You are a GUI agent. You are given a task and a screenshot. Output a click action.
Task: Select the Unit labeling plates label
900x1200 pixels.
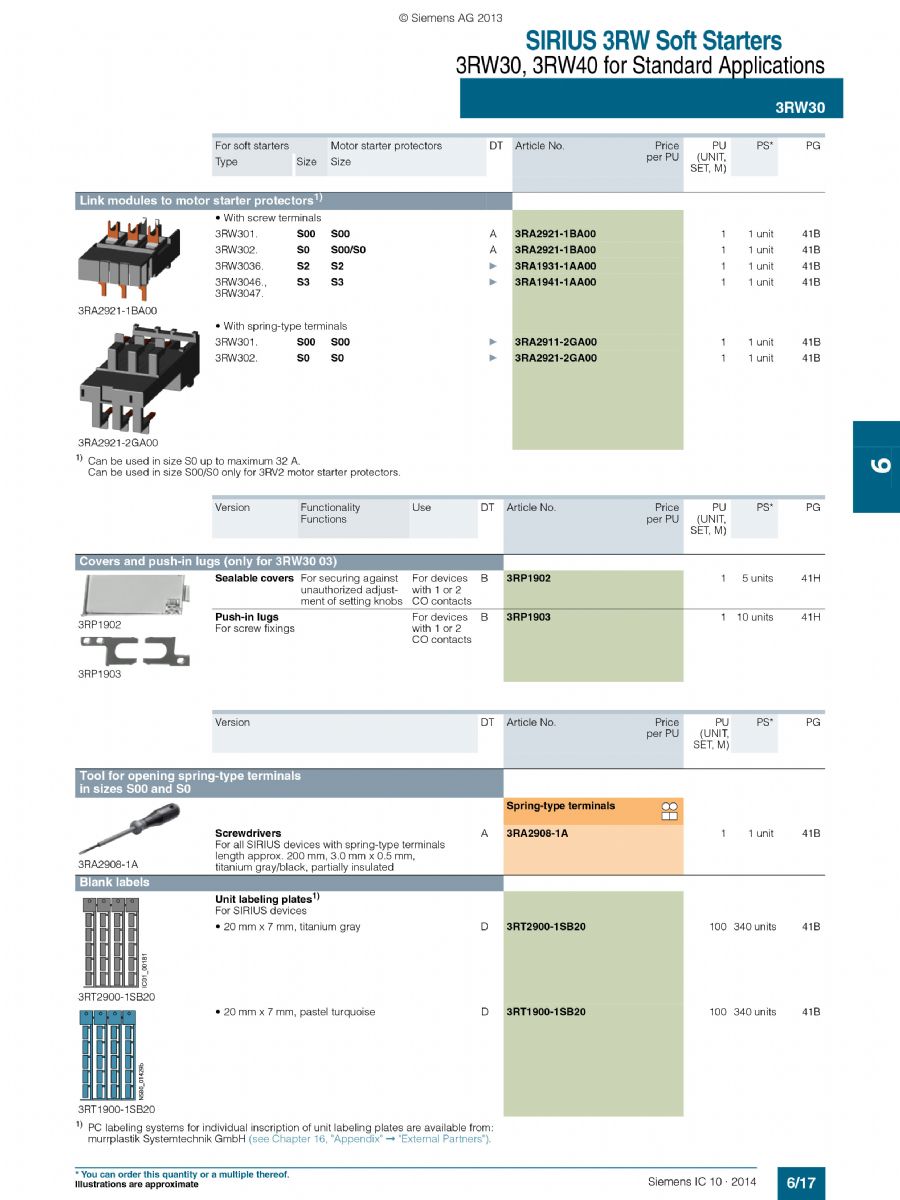point(266,899)
